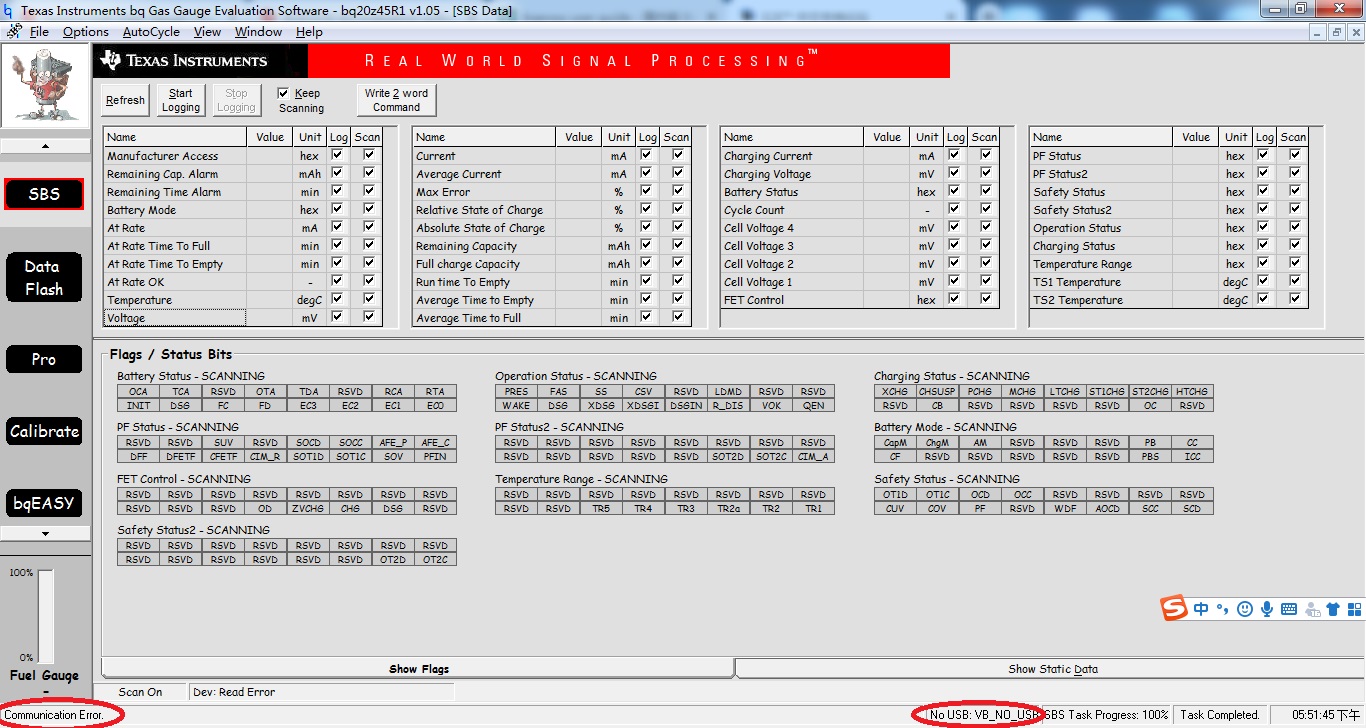Click the 'Communication Error.' status bar message
Image resolution: width=1366 pixels, height=728 pixels.
click(55, 715)
